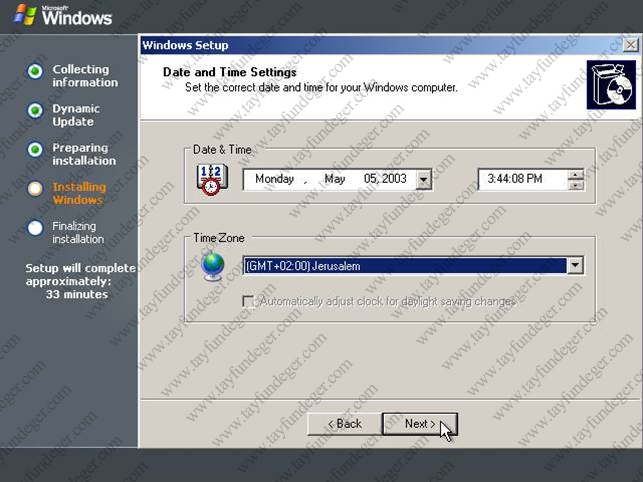Open the date picker dropdown arrow
Viewport: 643px width, 482px height.
423,180
